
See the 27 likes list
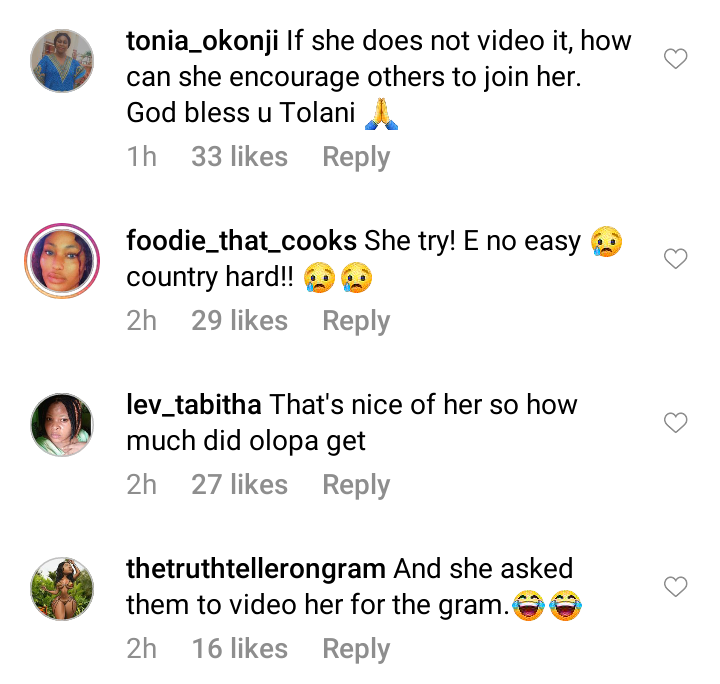click(x=239, y=485)
